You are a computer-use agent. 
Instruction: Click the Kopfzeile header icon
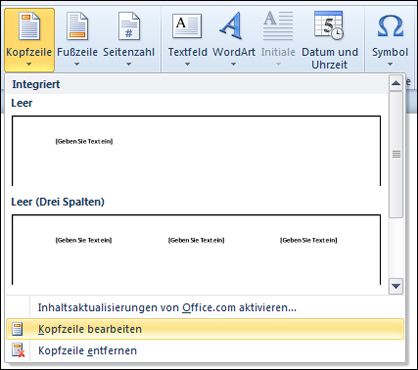(29, 26)
